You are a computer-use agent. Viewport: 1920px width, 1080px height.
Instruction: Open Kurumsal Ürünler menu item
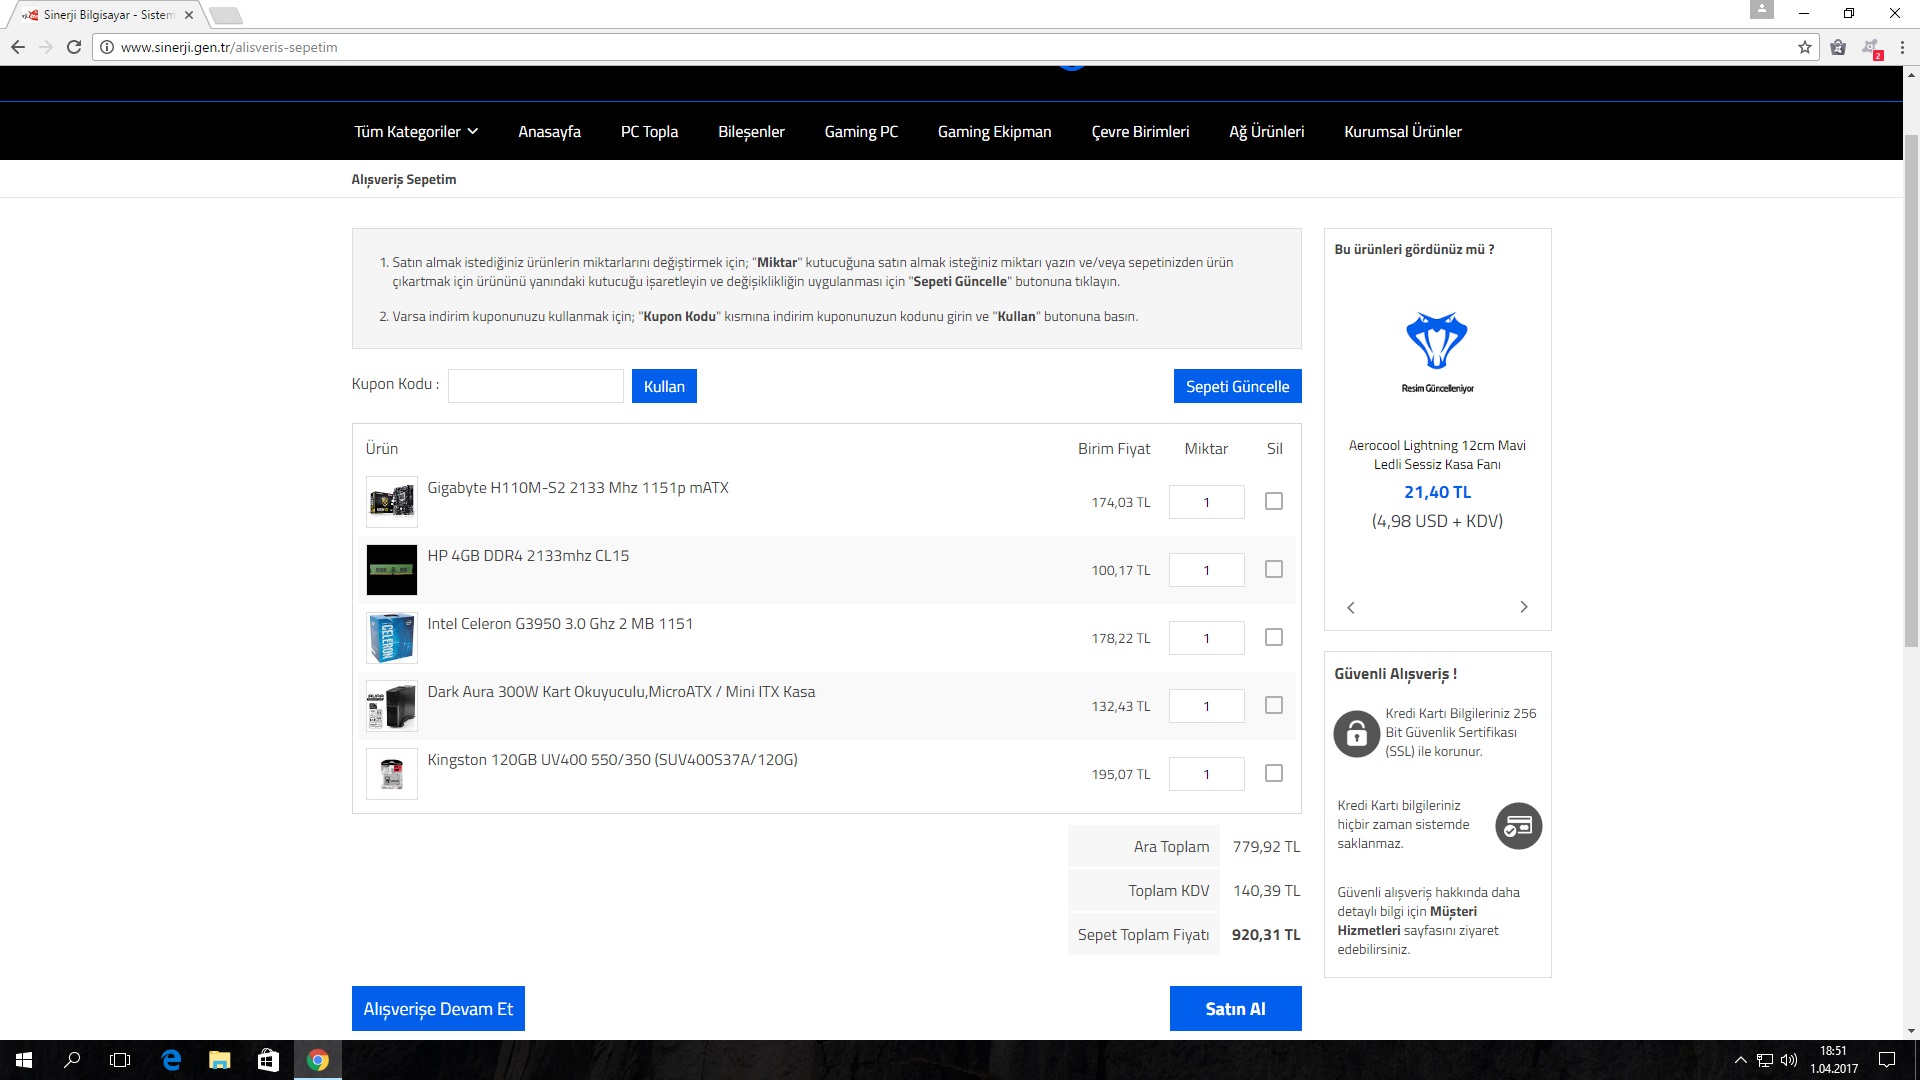pos(1402,131)
